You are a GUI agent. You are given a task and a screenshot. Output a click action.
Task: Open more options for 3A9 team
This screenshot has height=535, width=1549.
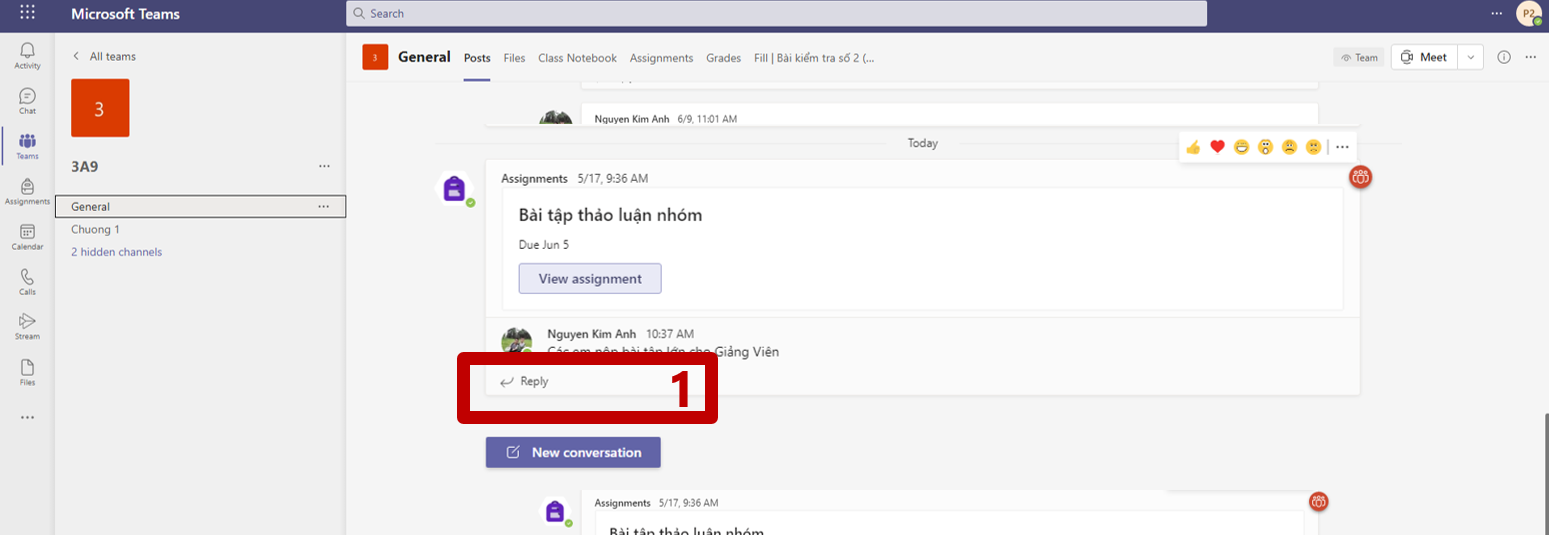(x=323, y=166)
